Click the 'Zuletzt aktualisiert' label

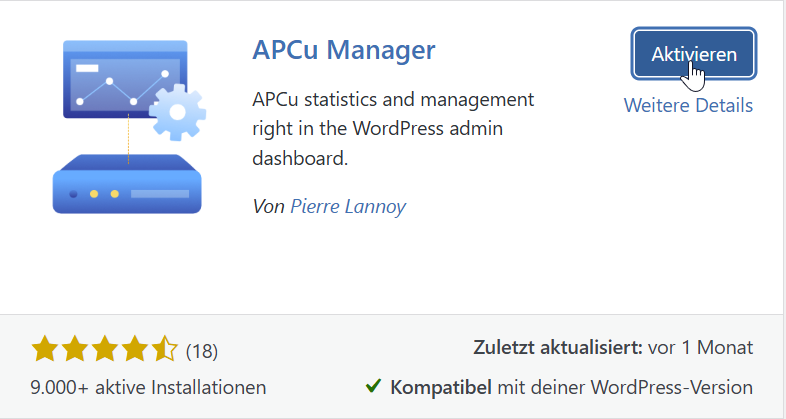click(557, 348)
